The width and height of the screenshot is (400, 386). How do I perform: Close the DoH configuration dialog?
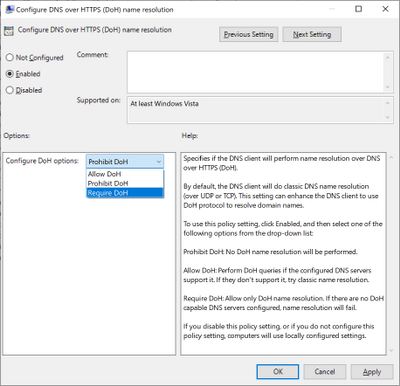tap(385, 9)
